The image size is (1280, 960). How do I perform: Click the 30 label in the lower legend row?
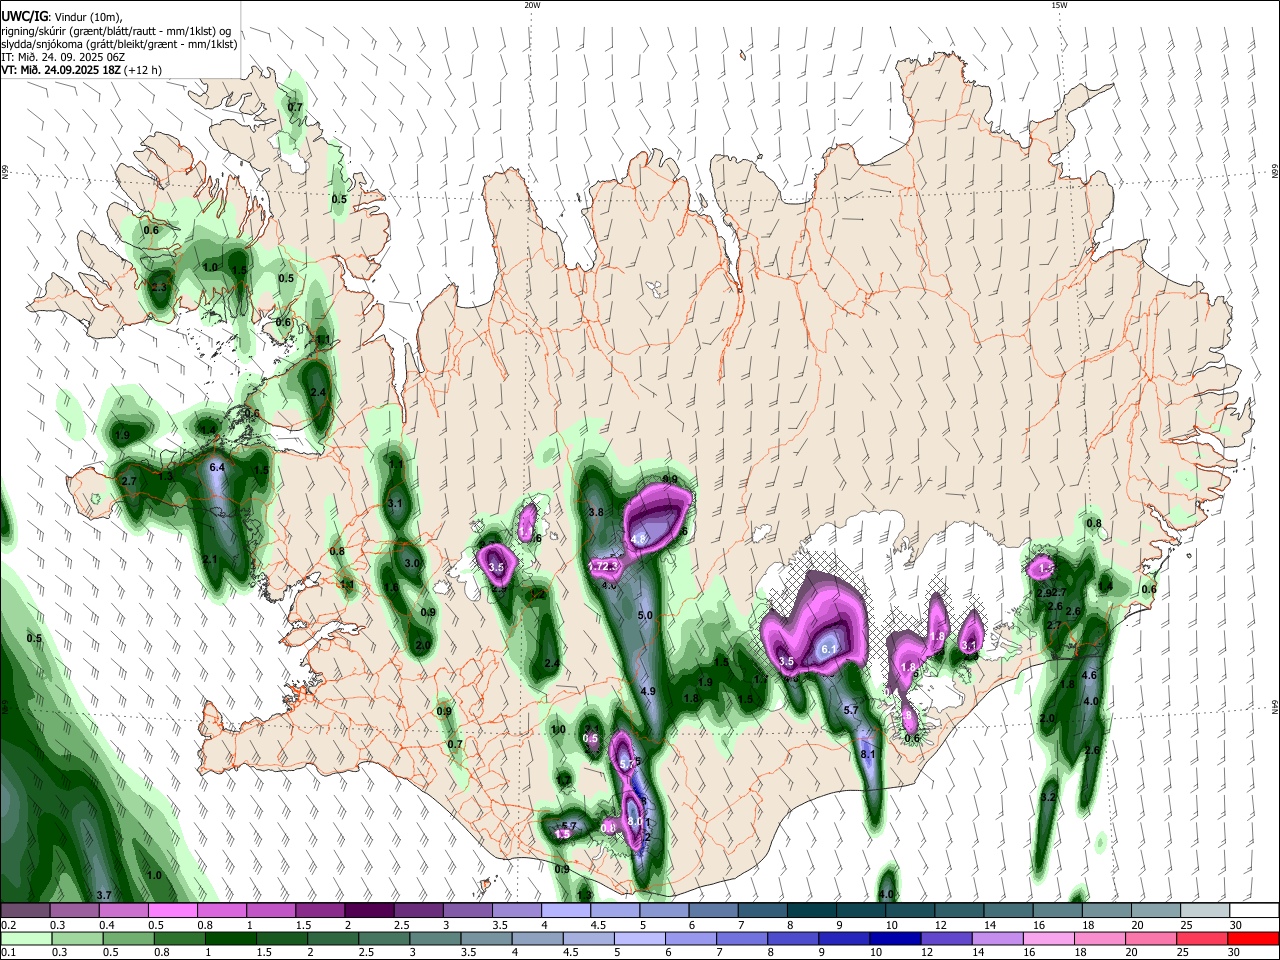coord(1234,953)
